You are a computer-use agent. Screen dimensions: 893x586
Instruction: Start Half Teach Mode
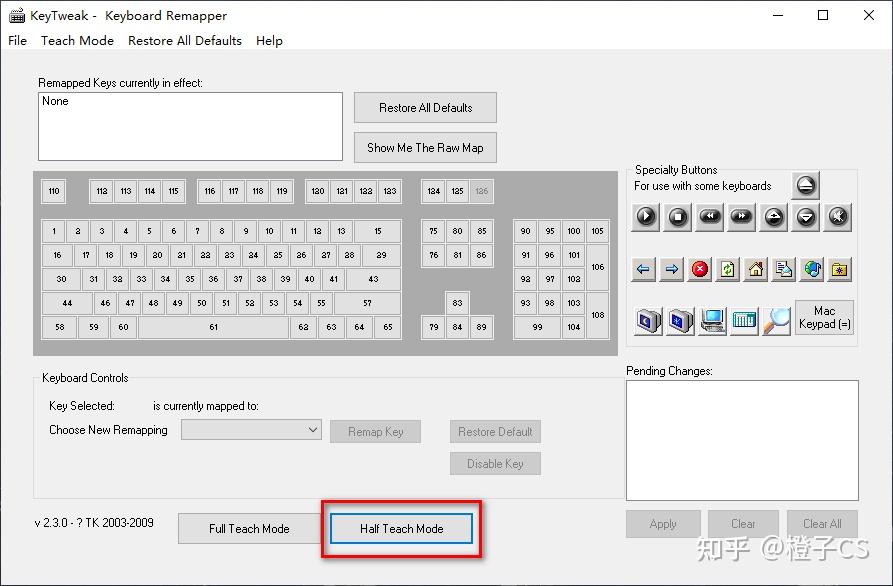click(x=402, y=528)
